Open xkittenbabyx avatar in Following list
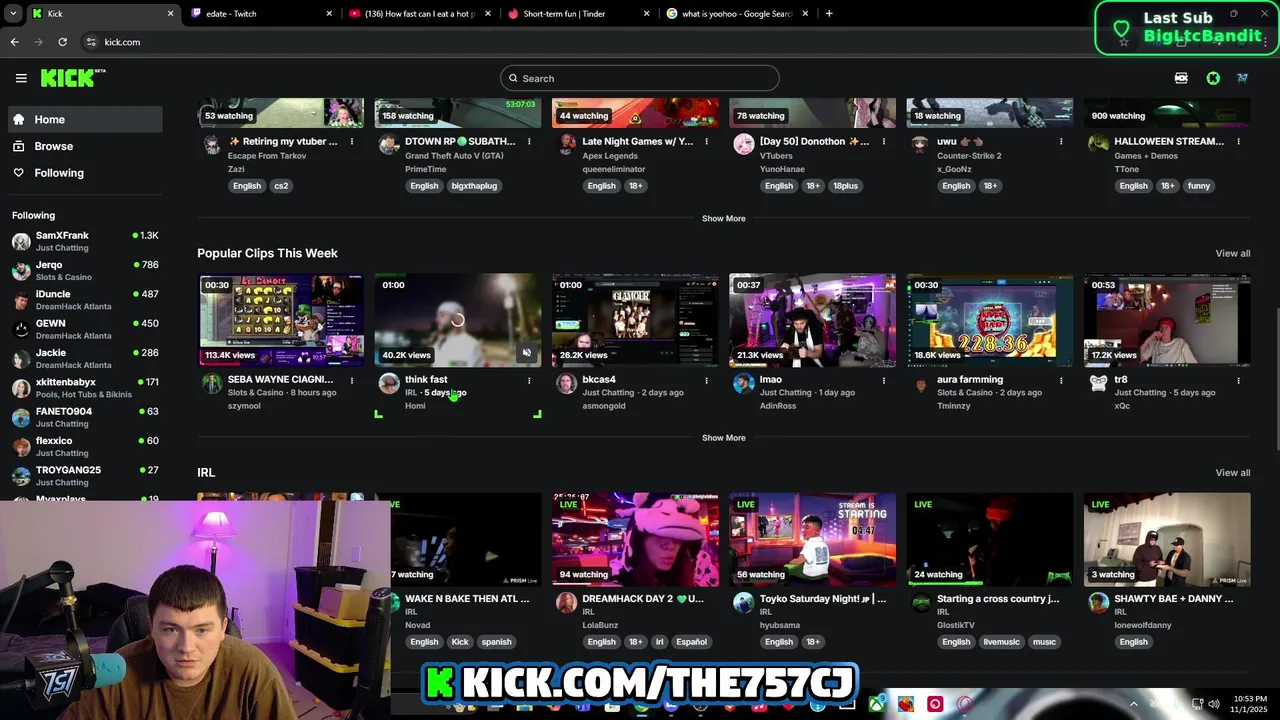This screenshot has width=1280, height=720. pyautogui.click(x=21, y=388)
